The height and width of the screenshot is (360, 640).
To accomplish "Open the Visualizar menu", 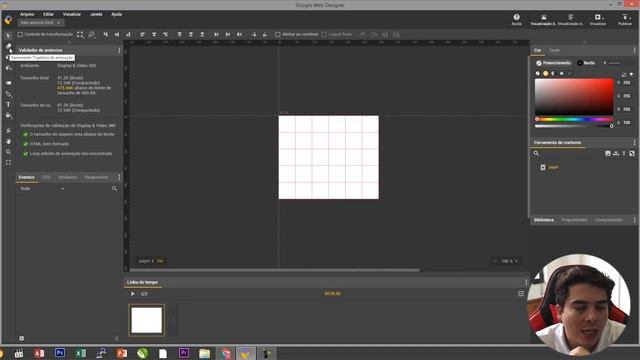I will pyautogui.click(x=71, y=14).
